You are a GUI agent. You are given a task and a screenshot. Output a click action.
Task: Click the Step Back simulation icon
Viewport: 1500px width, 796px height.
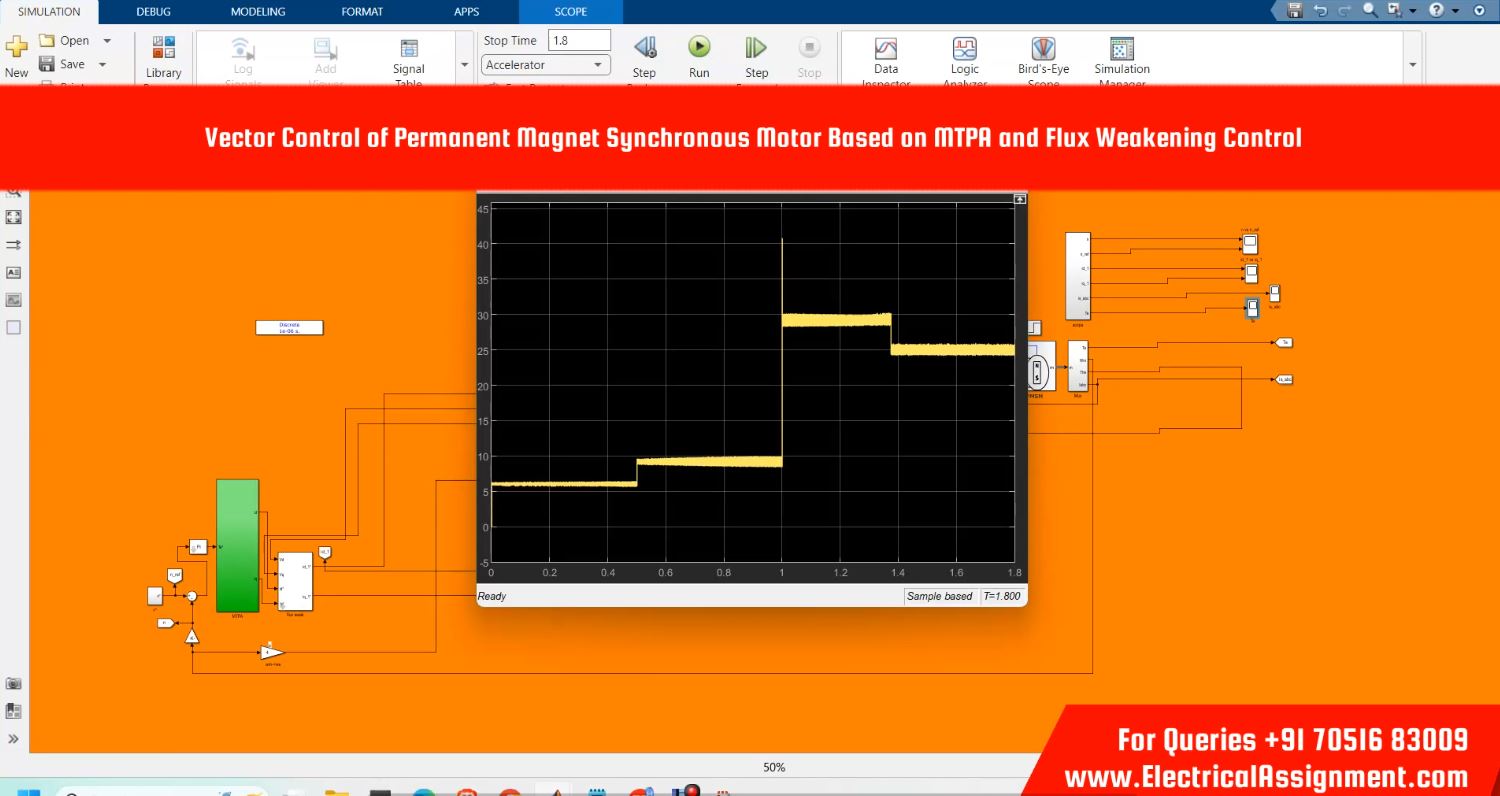pos(644,48)
